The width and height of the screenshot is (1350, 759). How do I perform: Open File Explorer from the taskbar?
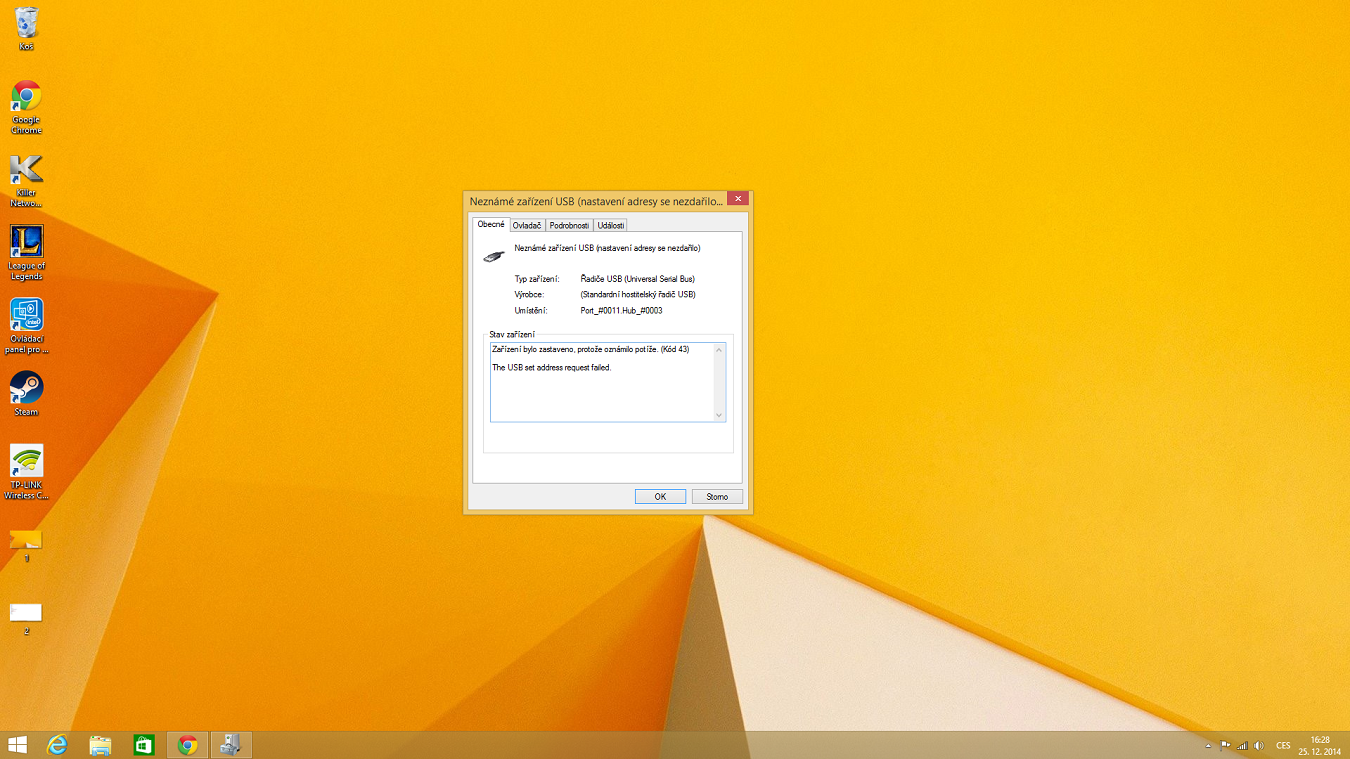(x=100, y=745)
